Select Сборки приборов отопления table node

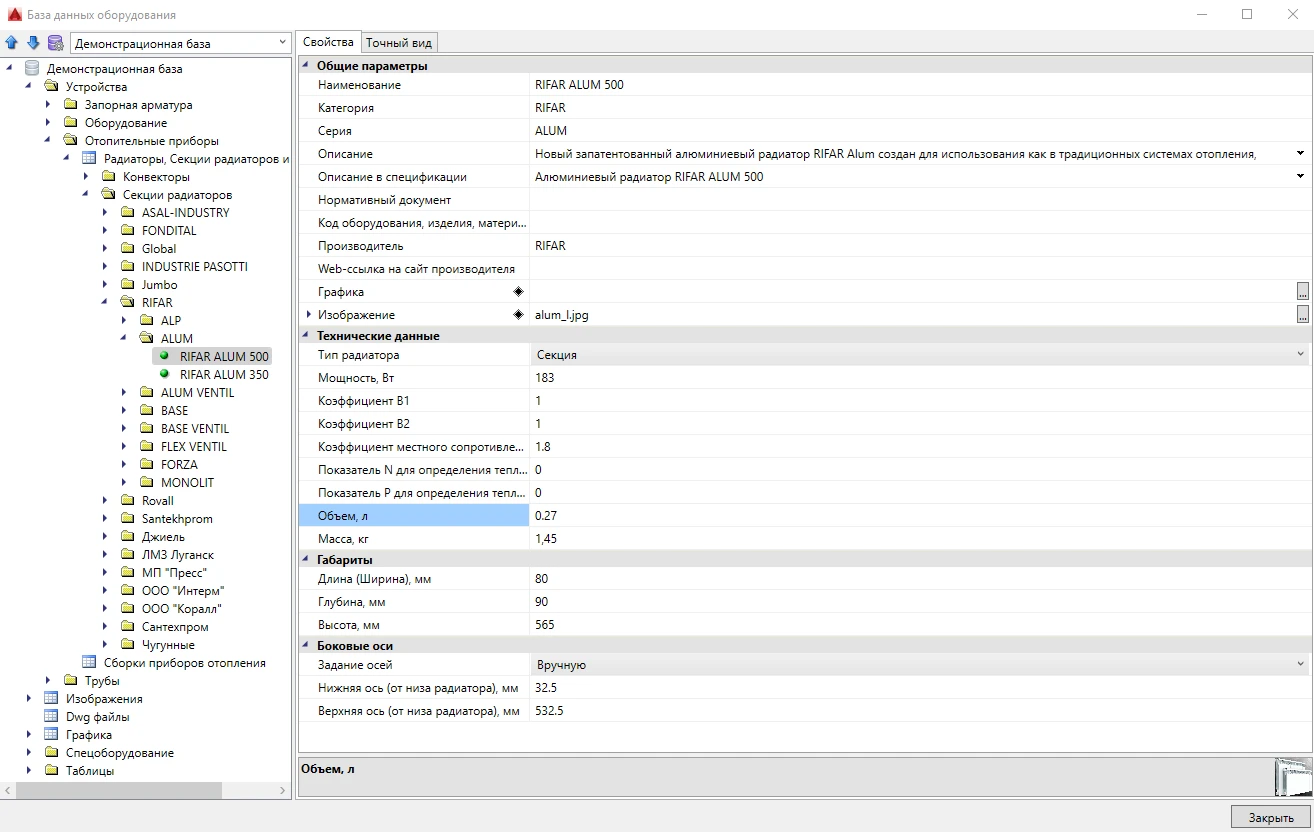click(x=184, y=663)
